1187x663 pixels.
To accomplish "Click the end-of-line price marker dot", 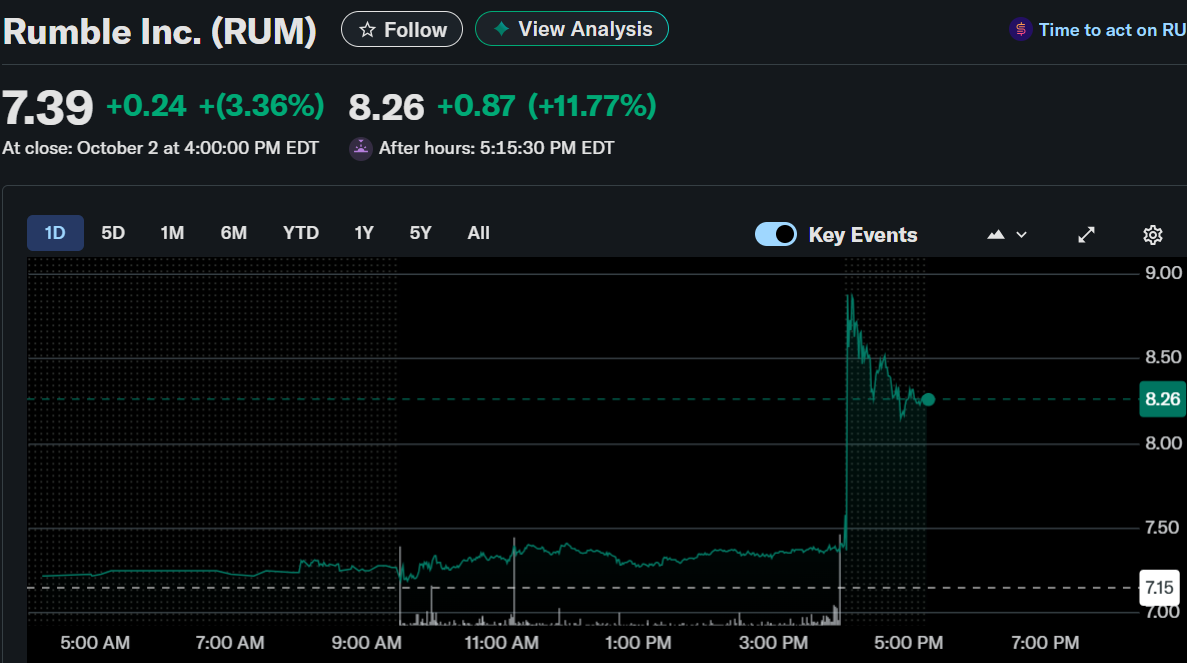I will click(928, 399).
